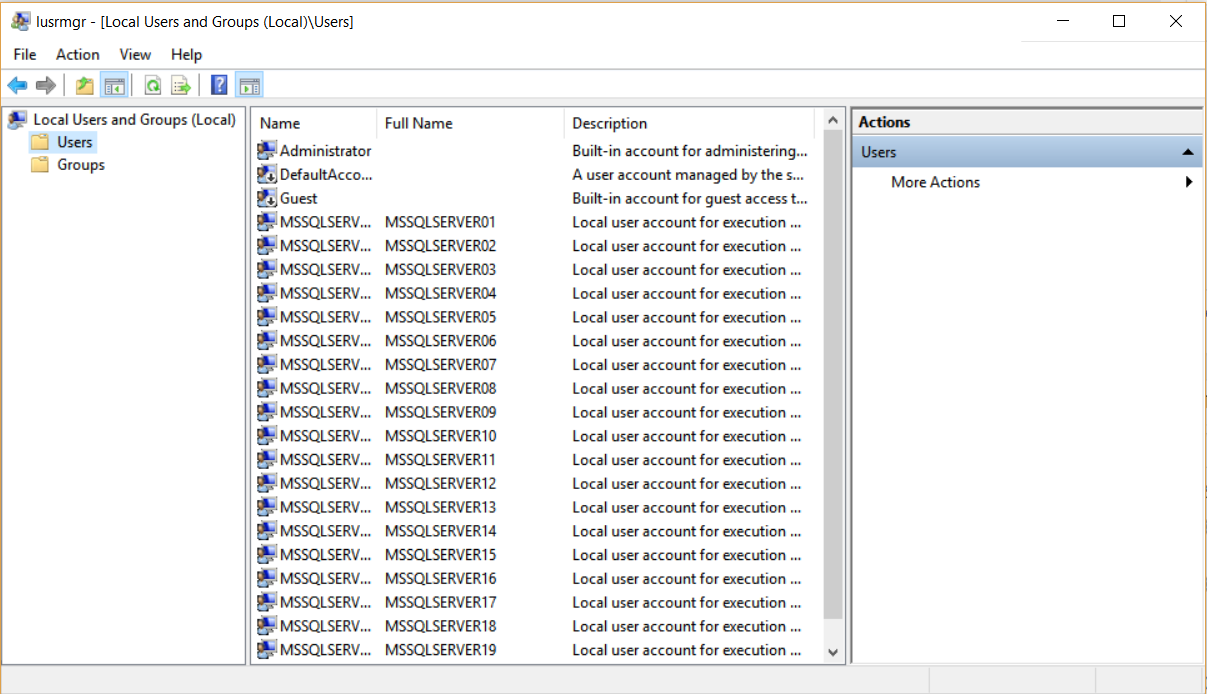Screen dimensions: 1207x694
Task: Refresh the list with the green arrow icon
Action: [153, 86]
